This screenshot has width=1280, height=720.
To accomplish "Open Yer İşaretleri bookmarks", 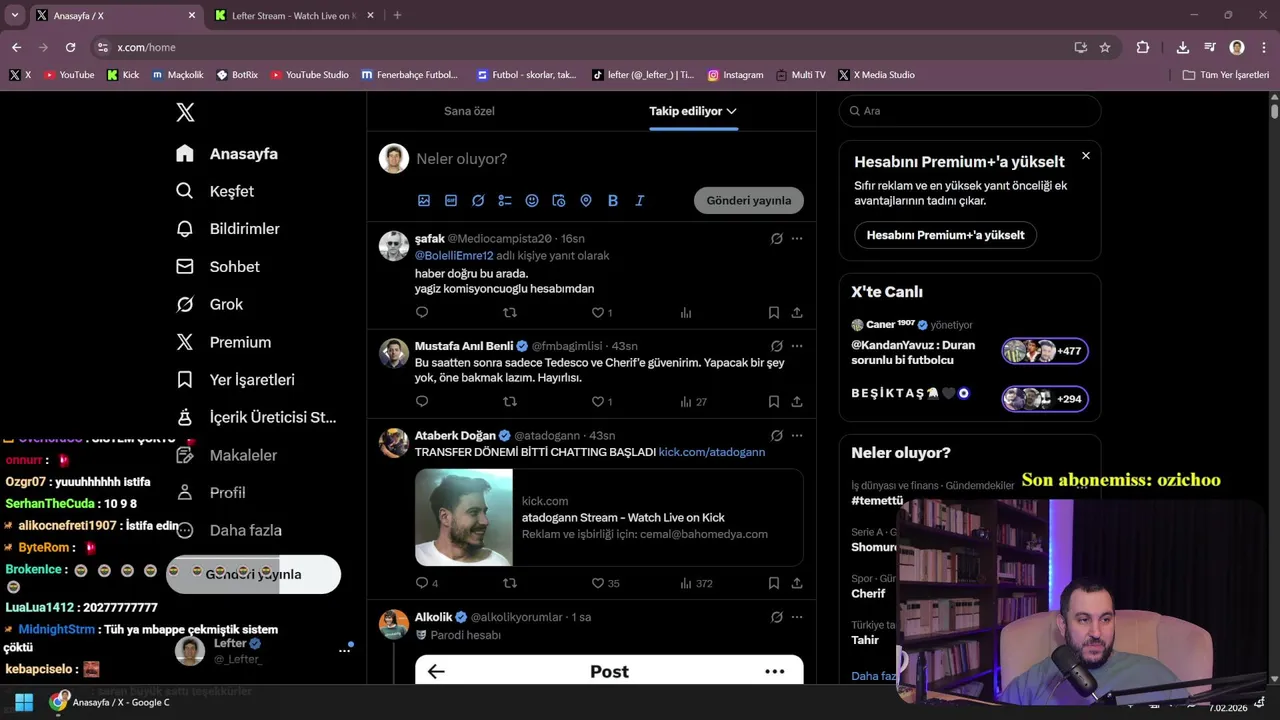I will coord(235,380).
